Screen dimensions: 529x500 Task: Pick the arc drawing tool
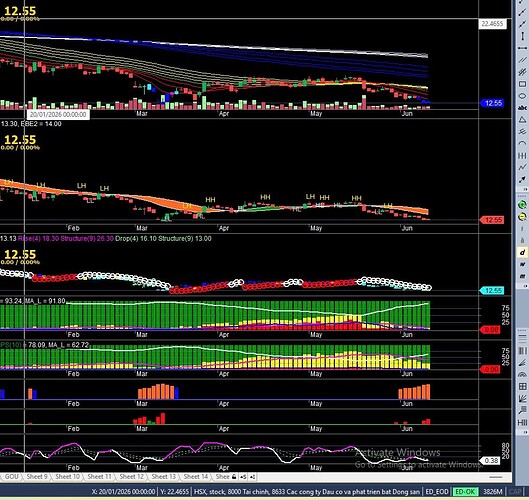pos(522,144)
